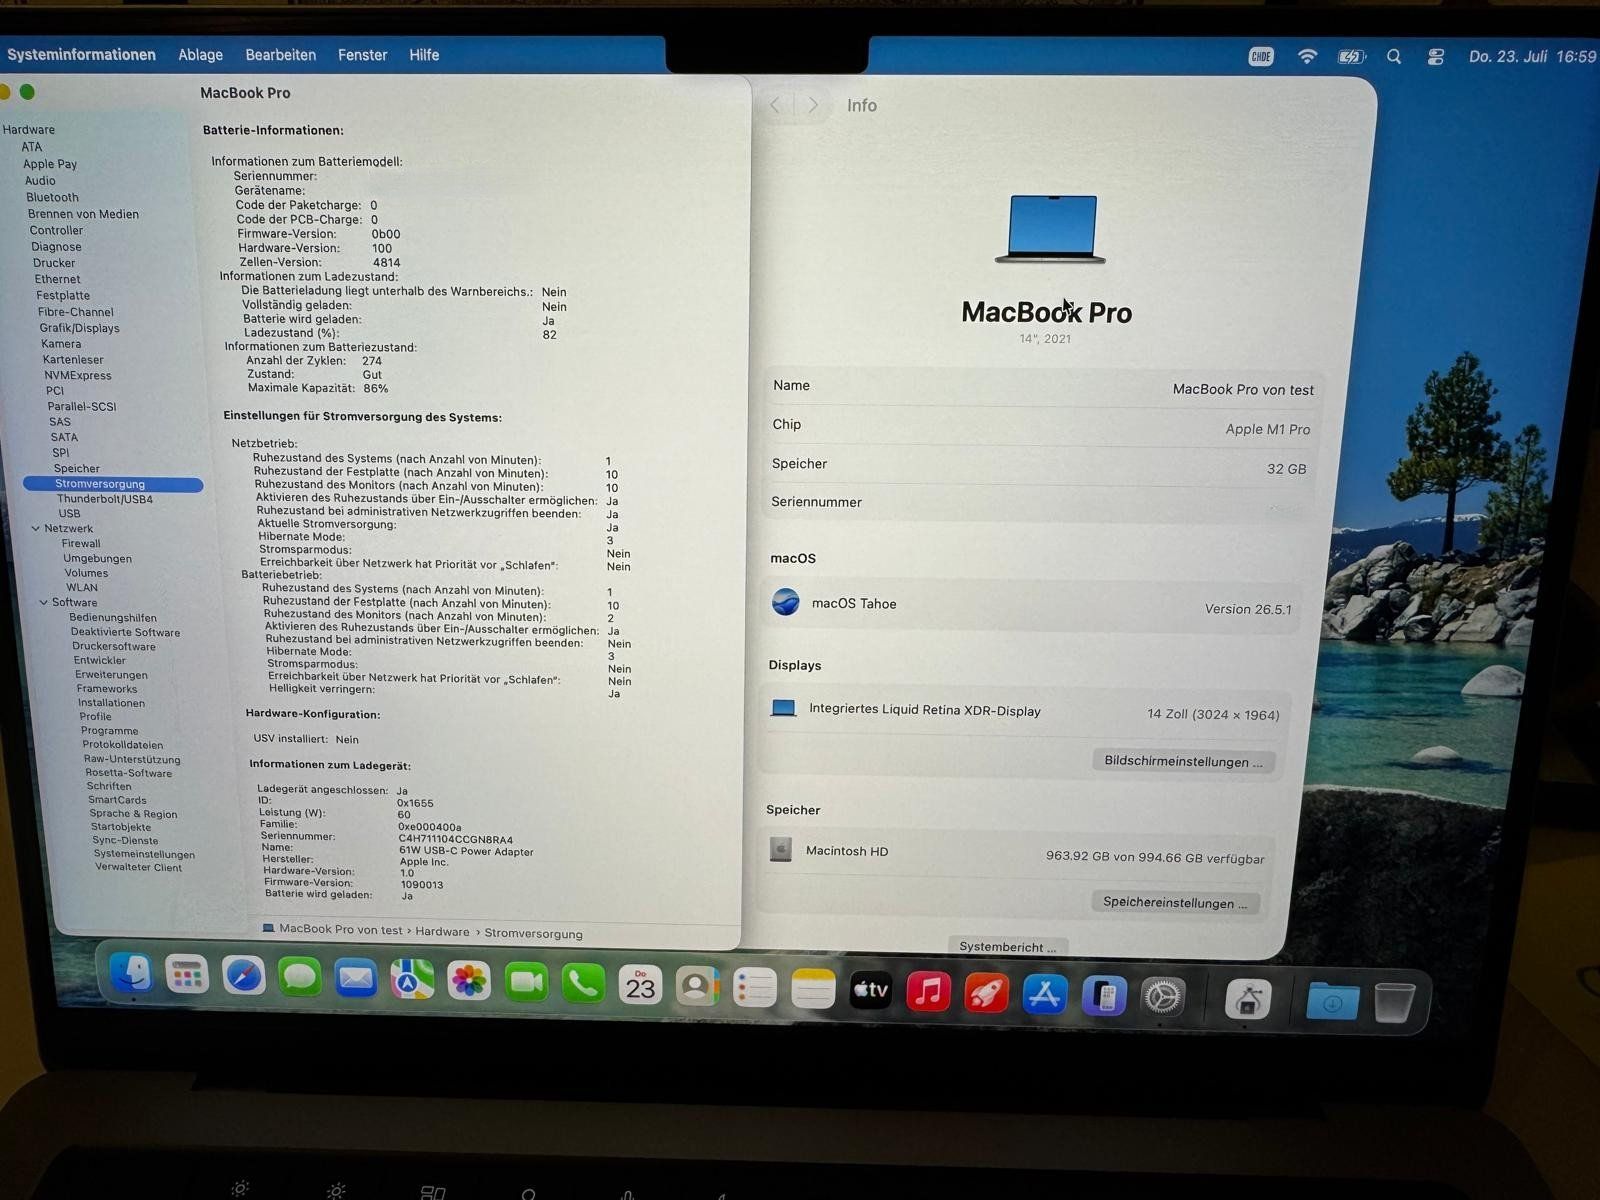1600x1200 pixels.
Task: Open the Notes app in Dock
Action: [x=813, y=989]
